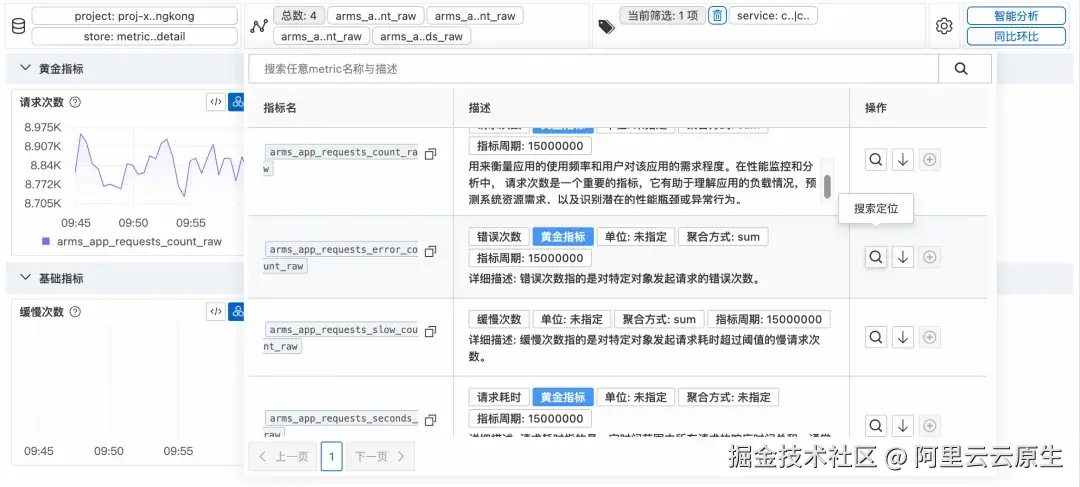Click the 黄金指标 tag in the seconds_raw row
The width and height of the screenshot is (1080, 487).
click(x=563, y=397)
